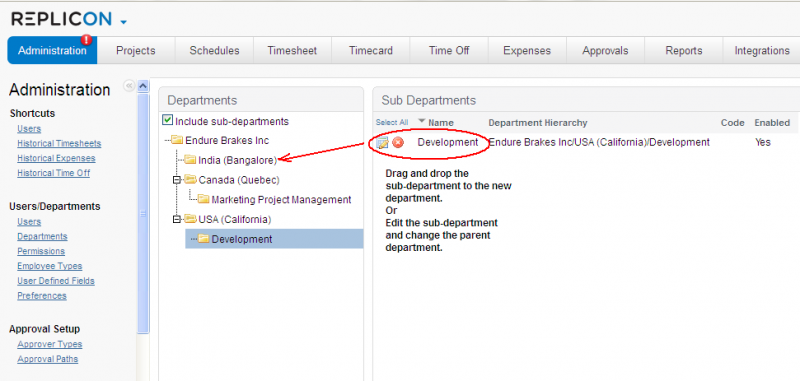
Task: Click the sidebar scrollbar up arrow
Action: click(143, 86)
